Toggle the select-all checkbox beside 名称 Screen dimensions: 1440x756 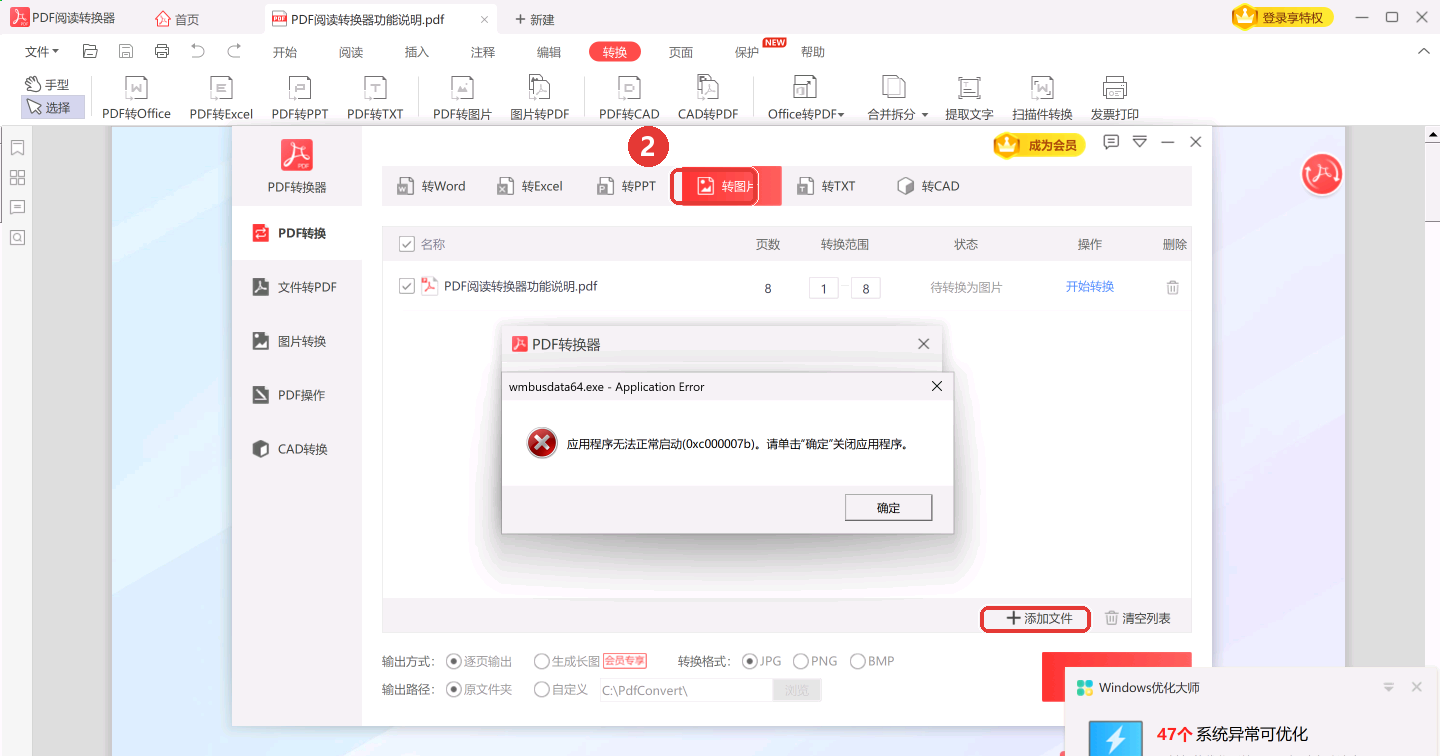[407, 244]
